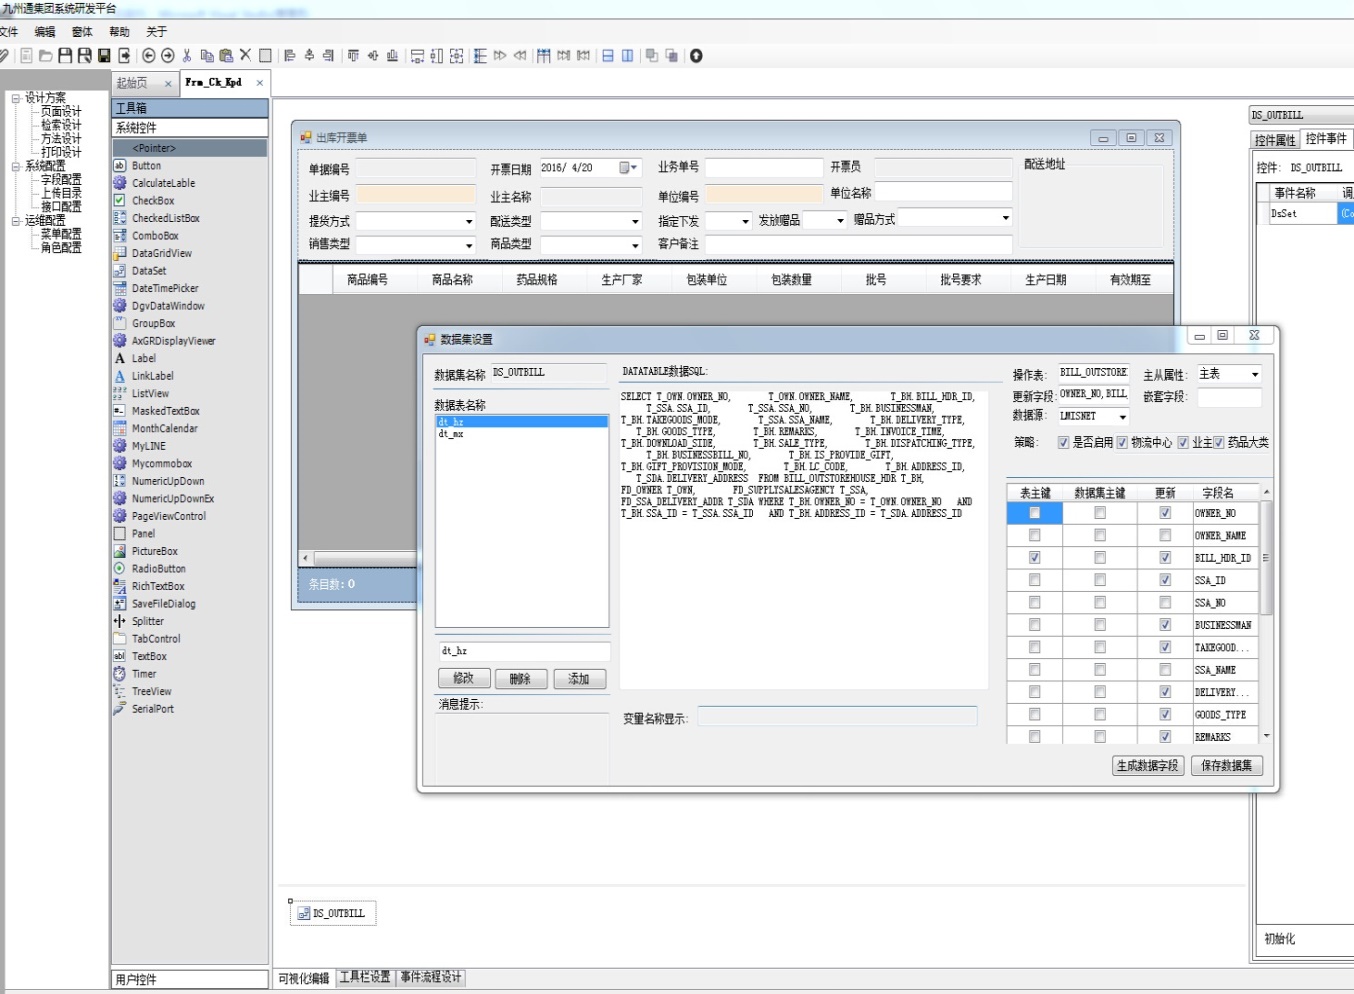Click the open folder toolbar icon
This screenshot has height=994, width=1354.
tap(46, 56)
